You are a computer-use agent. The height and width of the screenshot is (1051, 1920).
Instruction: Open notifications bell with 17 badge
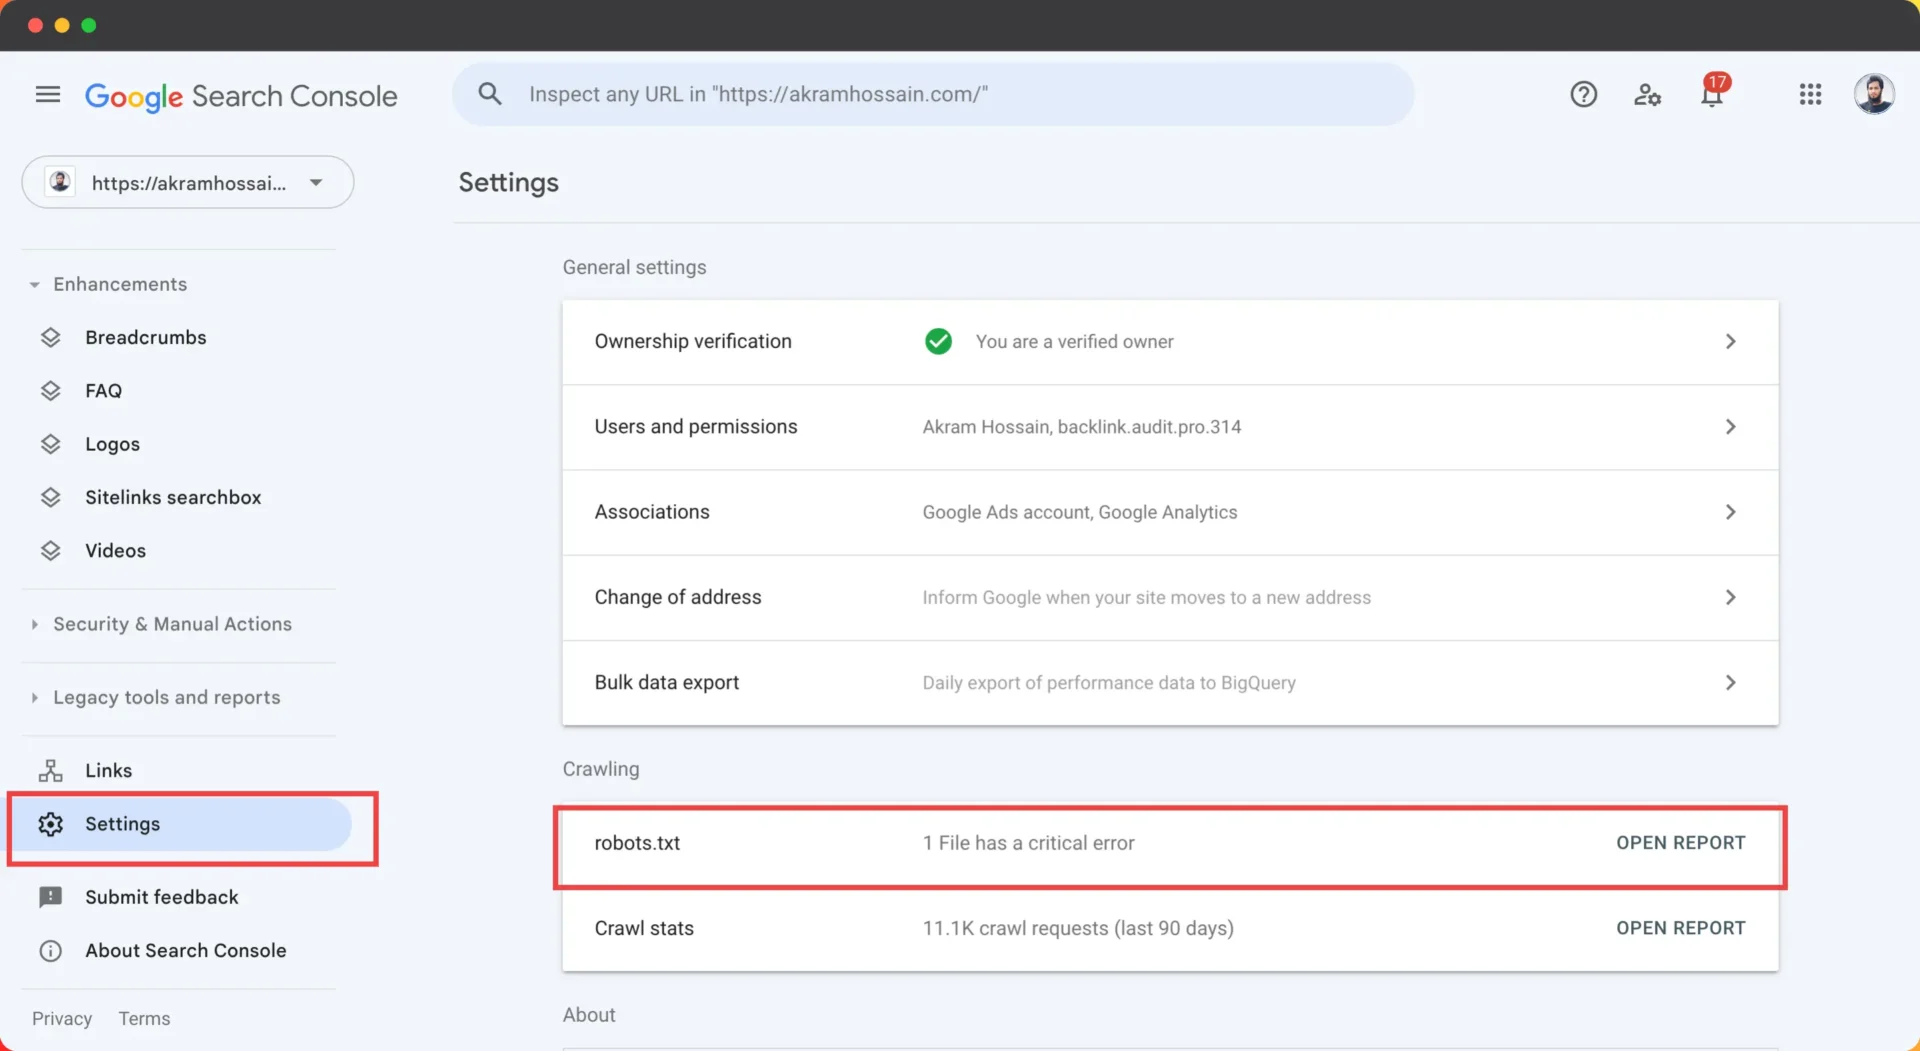(x=1713, y=92)
